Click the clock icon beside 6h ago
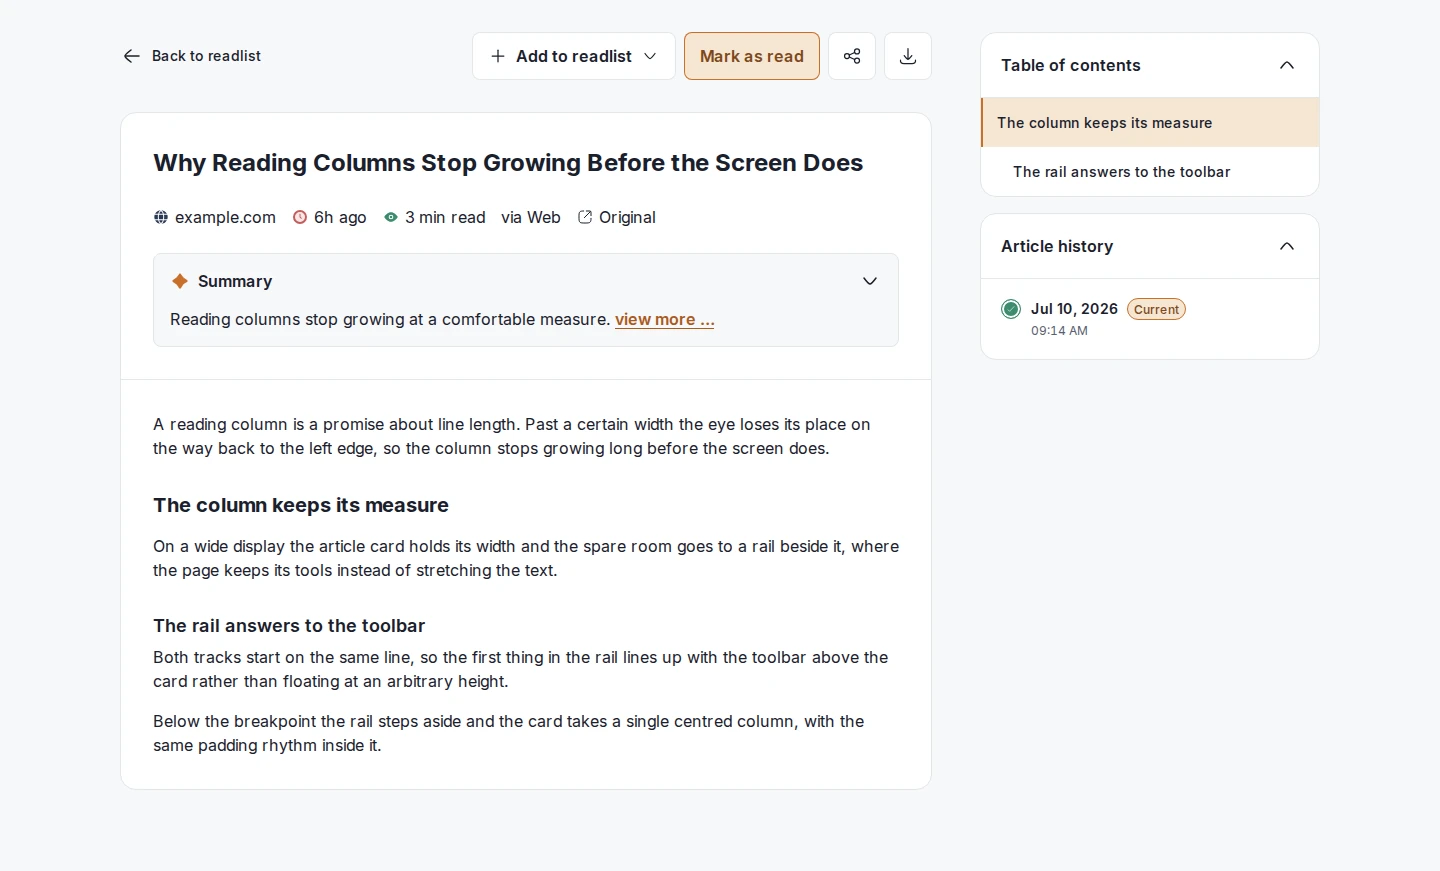 pos(300,217)
